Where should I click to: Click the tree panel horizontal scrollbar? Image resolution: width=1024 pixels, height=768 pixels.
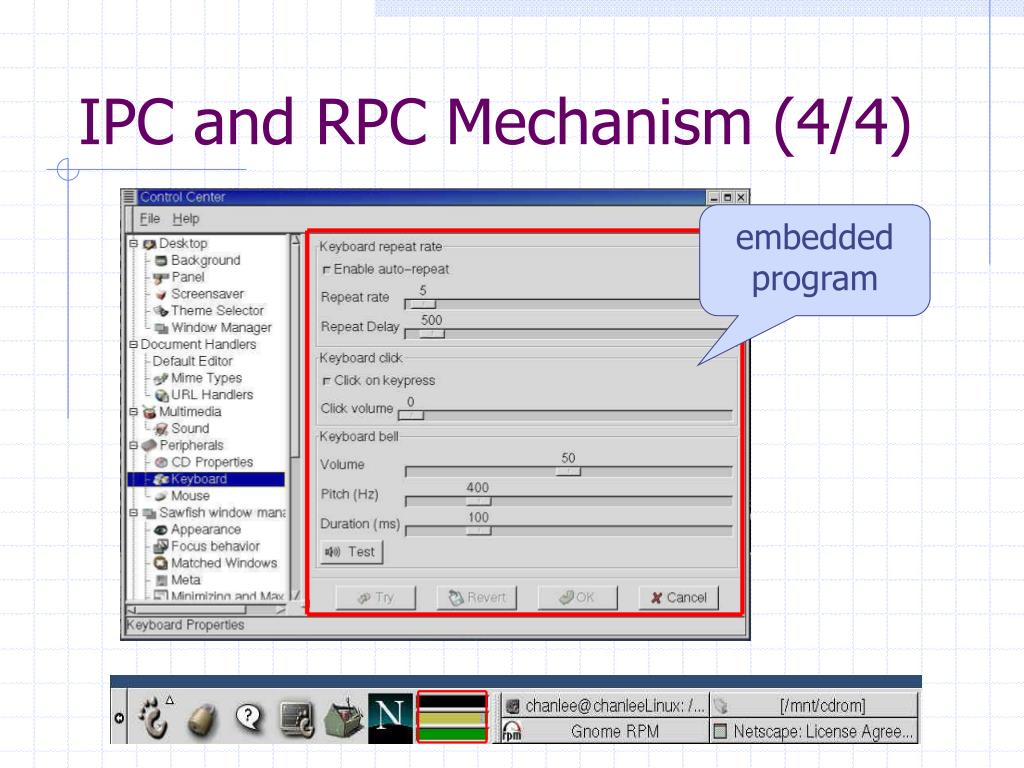tap(206, 609)
